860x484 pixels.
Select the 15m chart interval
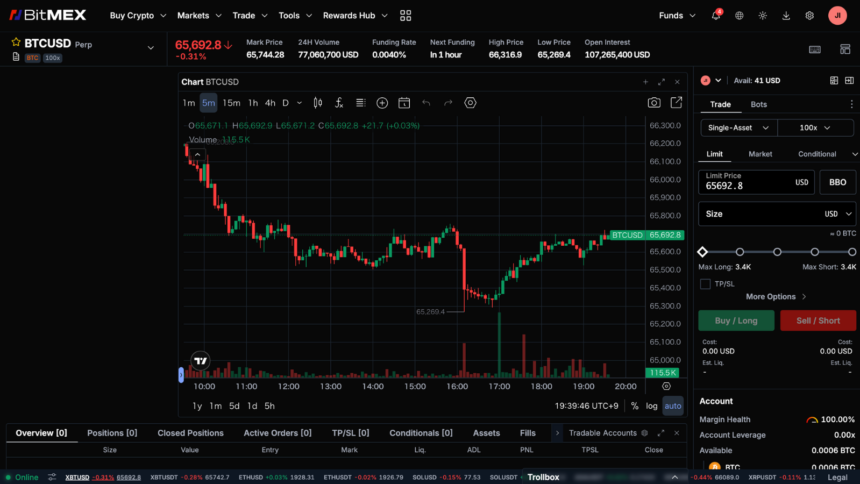pyautogui.click(x=231, y=103)
